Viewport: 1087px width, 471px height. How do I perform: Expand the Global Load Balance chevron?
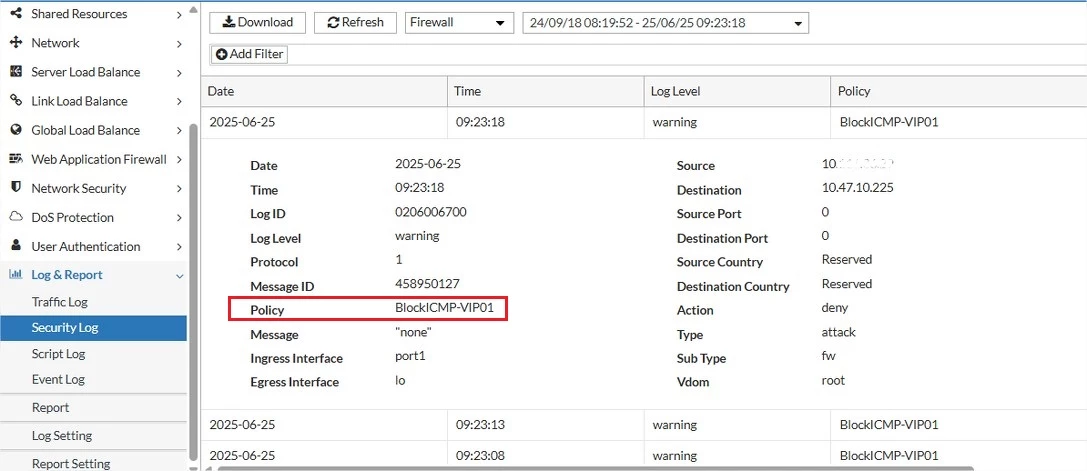(179, 131)
